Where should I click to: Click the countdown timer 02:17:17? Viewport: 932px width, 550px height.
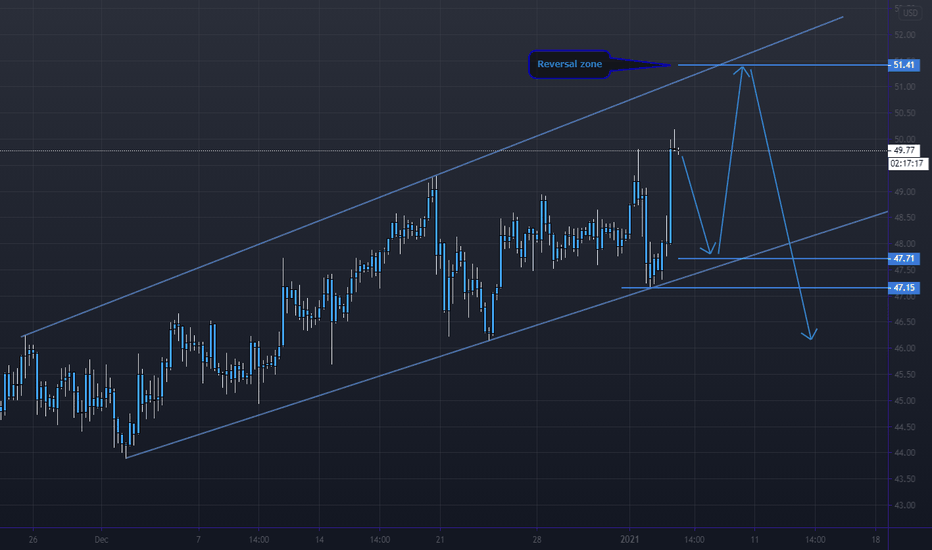[908, 164]
